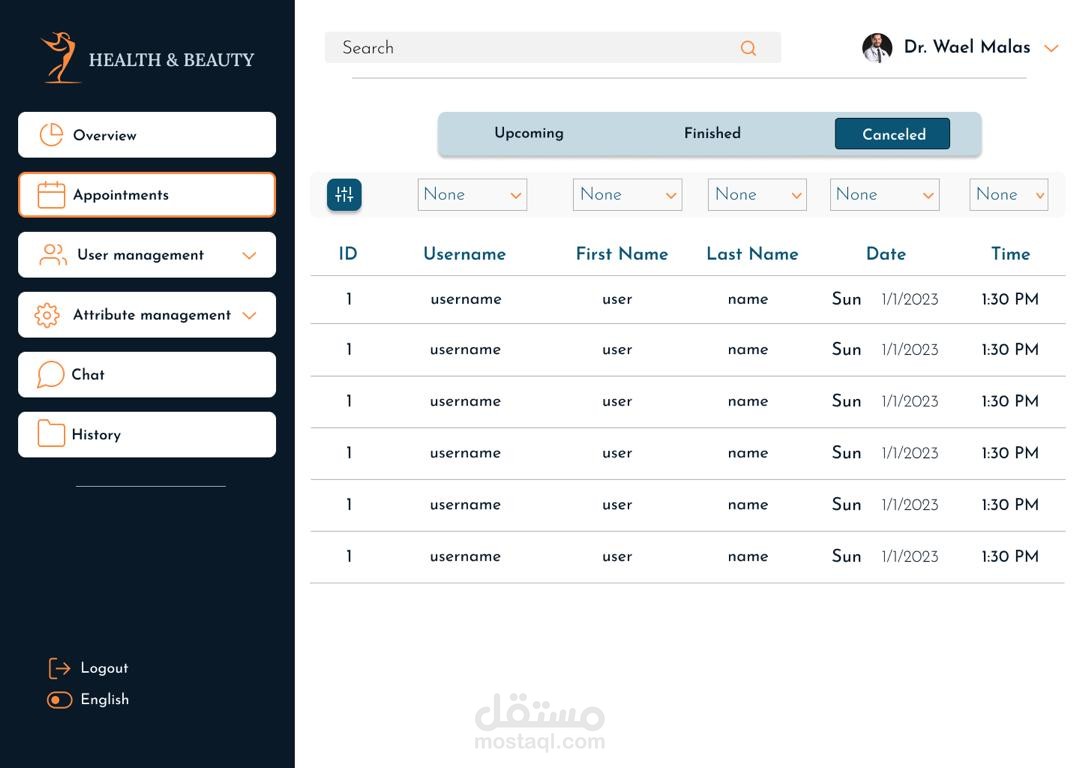Image resolution: width=1080 pixels, height=768 pixels.
Task: Click 1:30 PM in the last table row
Action: (x=1010, y=556)
